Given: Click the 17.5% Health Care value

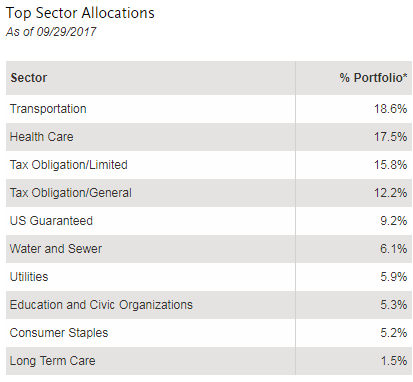Looking at the screenshot, I should click(390, 137).
